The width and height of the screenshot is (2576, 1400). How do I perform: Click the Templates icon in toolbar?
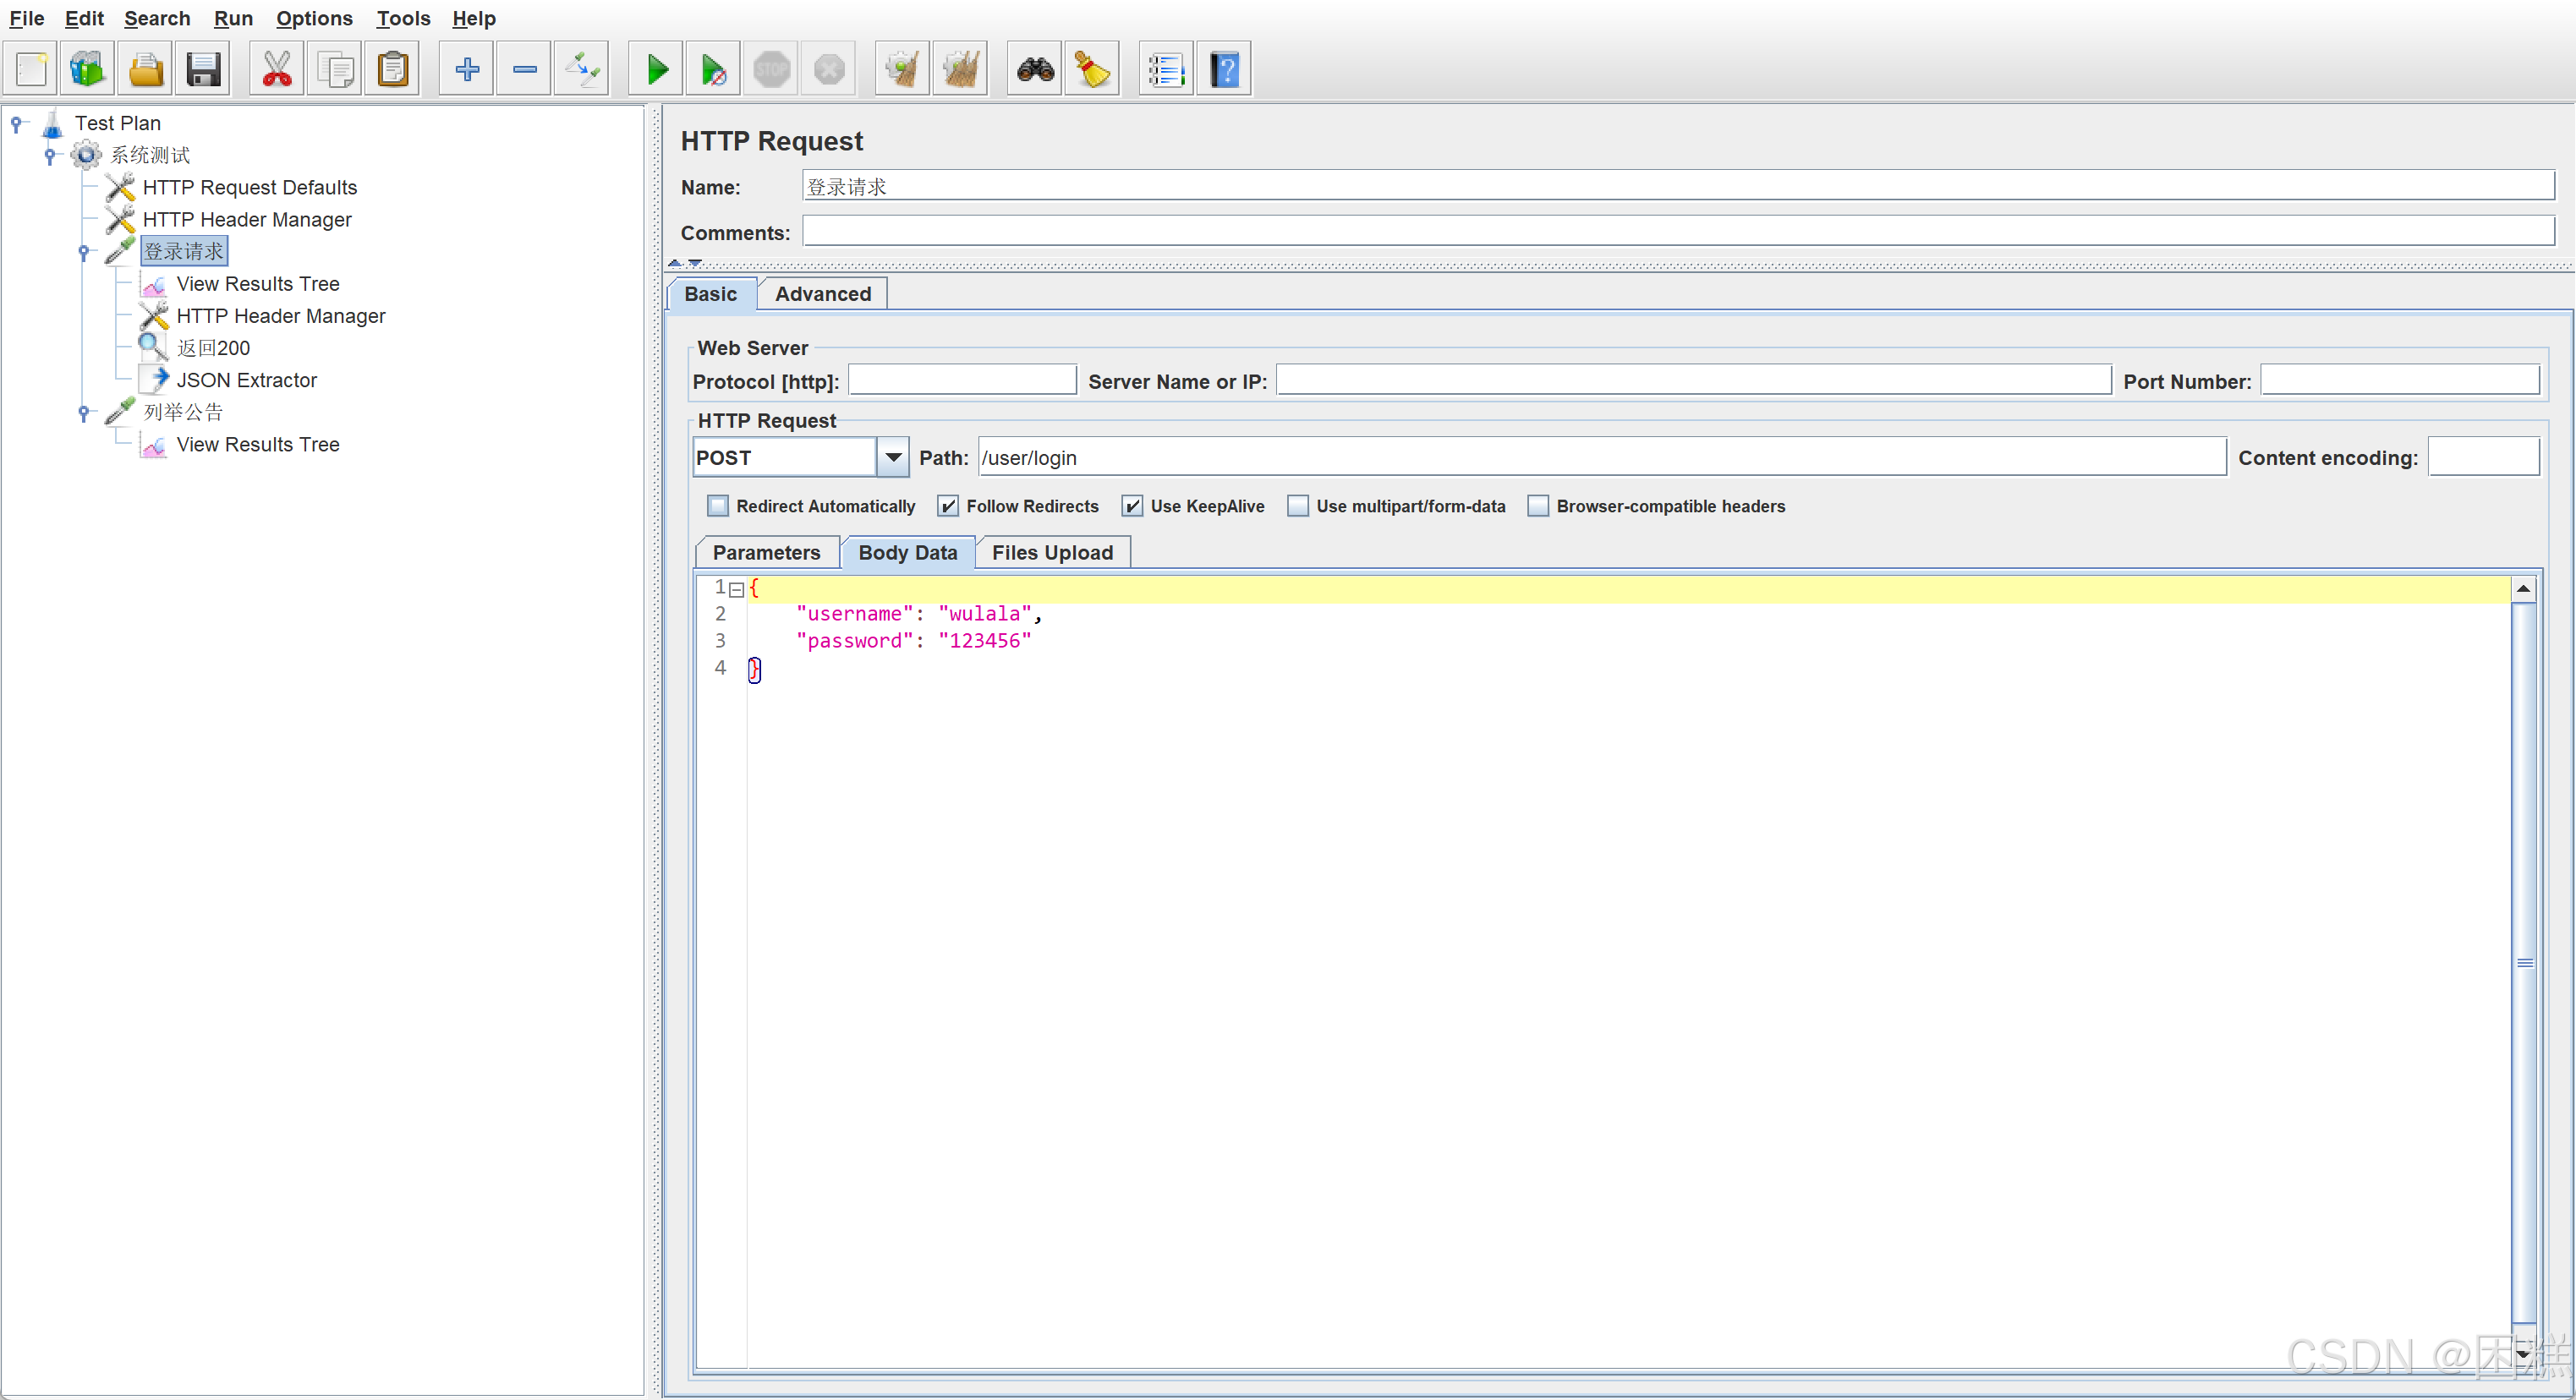[87, 69]
